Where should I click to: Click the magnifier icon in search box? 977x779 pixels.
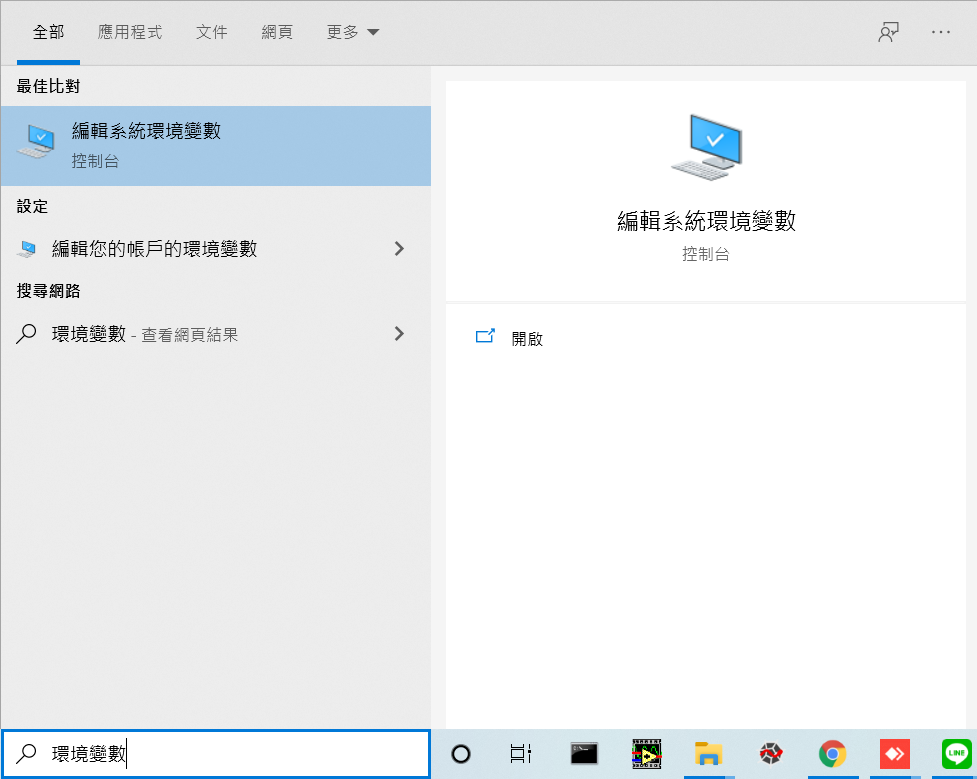click(26, 753)
